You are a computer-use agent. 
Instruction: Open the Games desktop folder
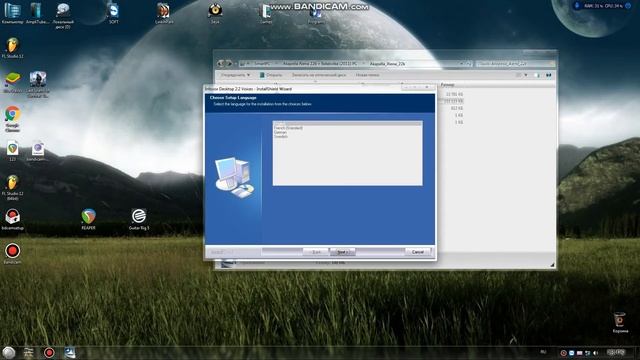[x=266, y=13]
